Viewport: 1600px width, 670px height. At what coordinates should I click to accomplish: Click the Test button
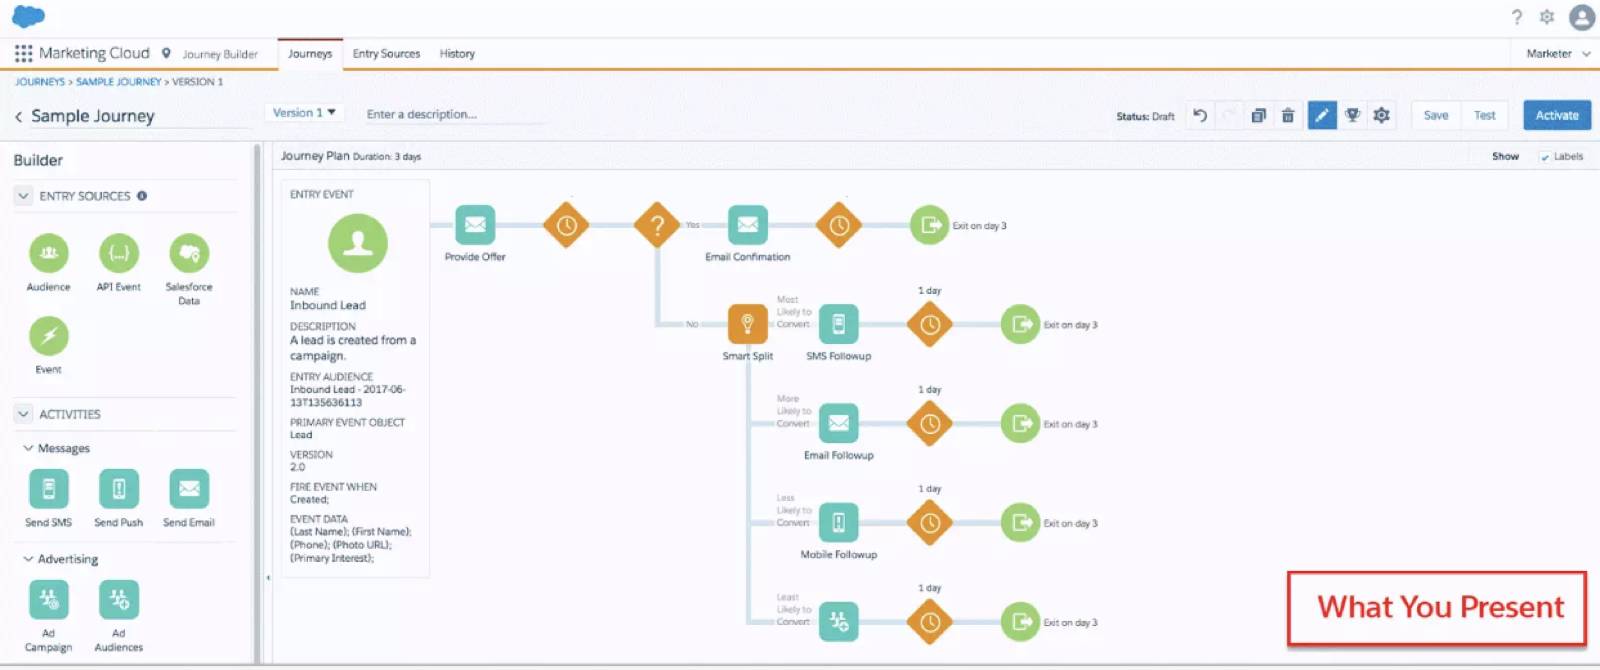[x=1485, y=115]
